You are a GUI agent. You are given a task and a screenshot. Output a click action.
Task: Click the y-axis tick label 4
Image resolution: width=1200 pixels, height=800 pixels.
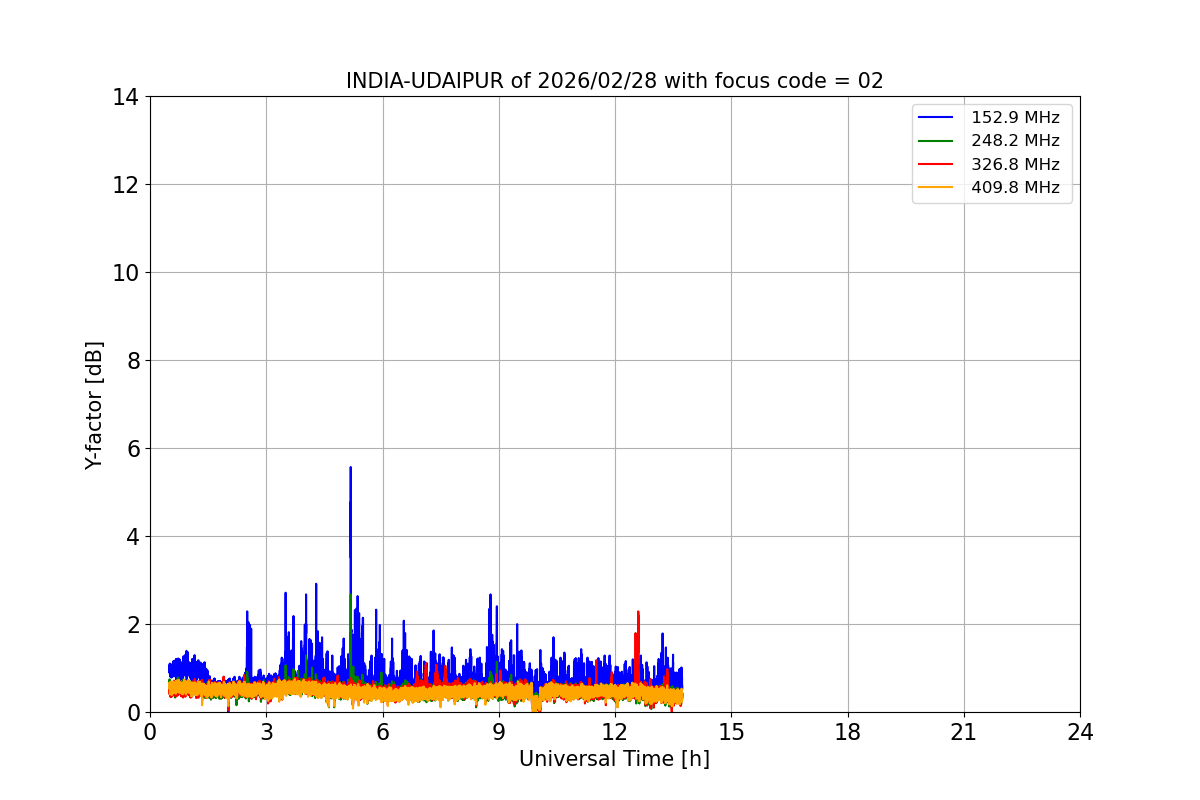click(x=132, y=537)
